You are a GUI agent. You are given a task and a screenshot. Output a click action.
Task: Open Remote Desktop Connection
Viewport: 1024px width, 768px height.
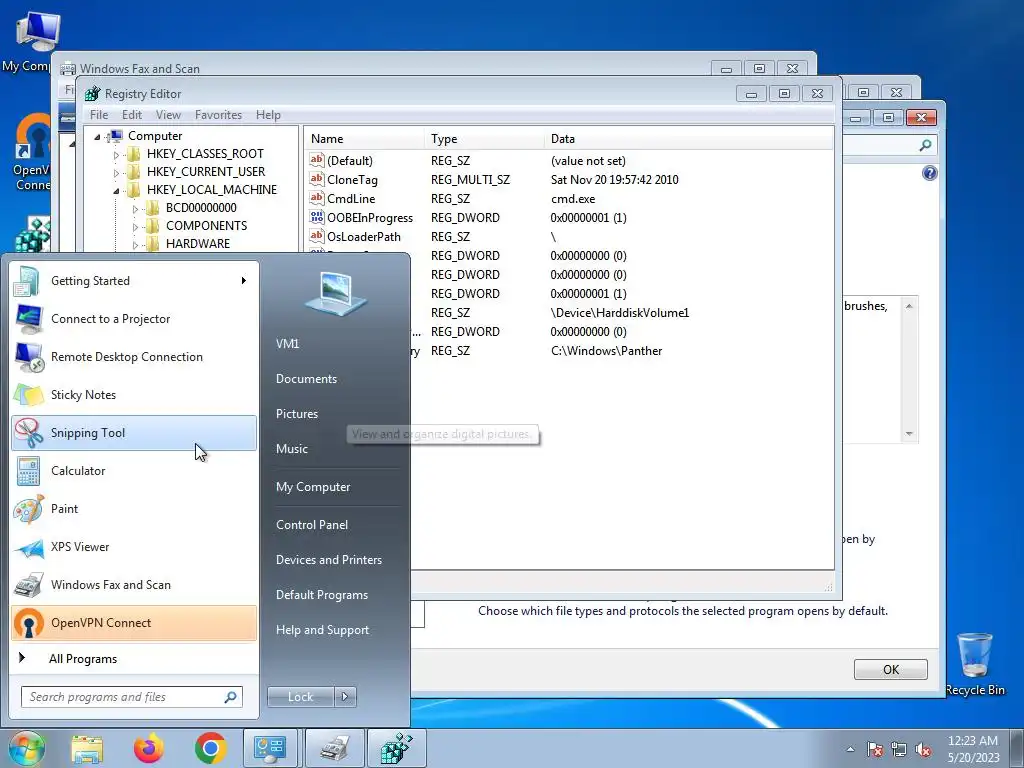134,357
